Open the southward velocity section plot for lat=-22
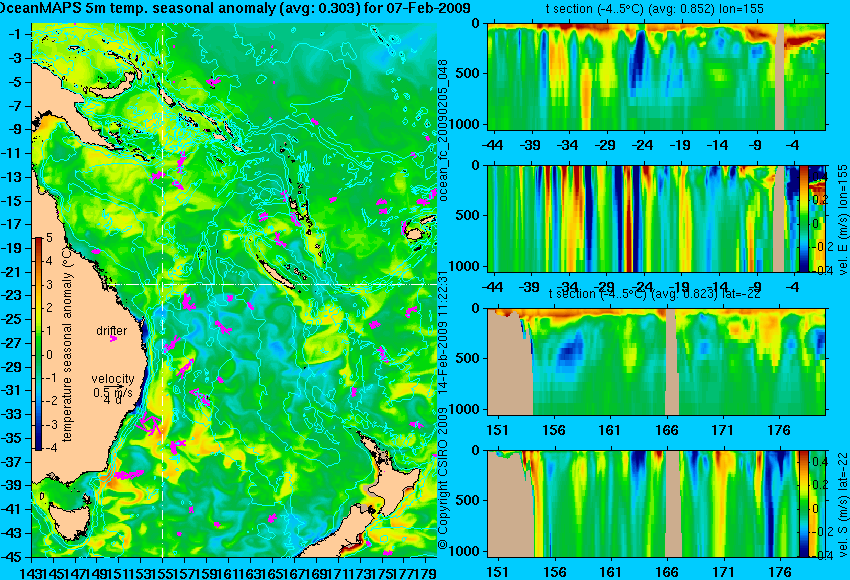The height and width of the screenshot is (580, 850). (x=643, y=504)
